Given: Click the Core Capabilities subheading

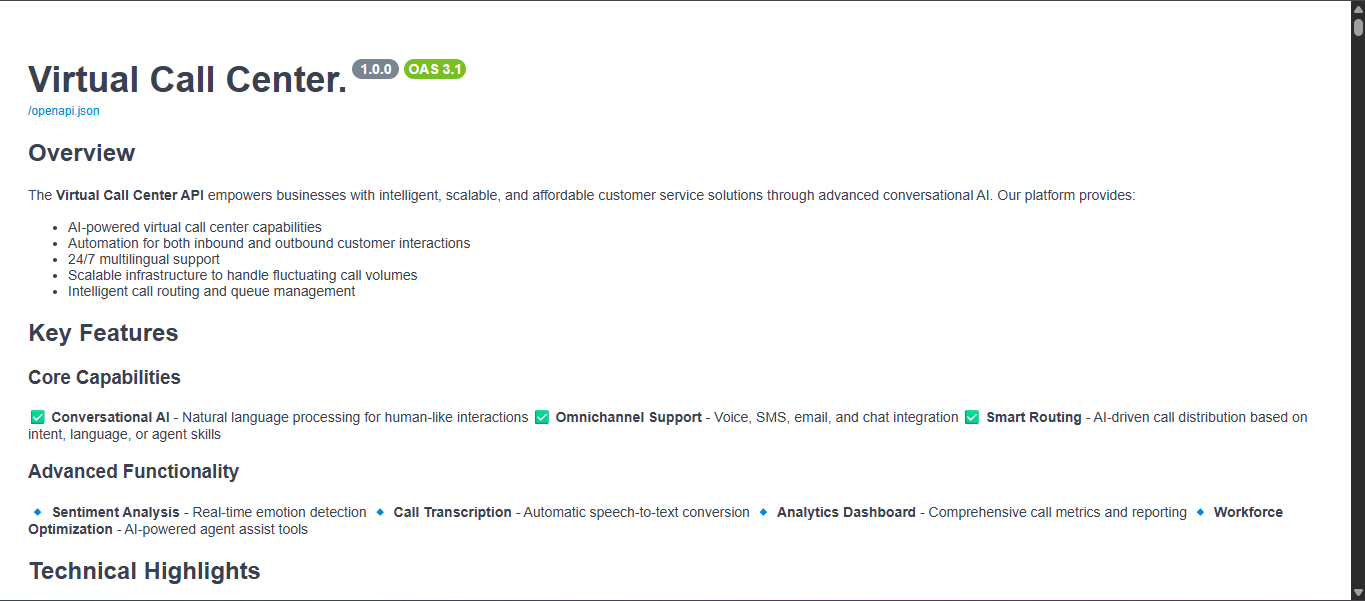Looking at the screenshot, I should click(105, 377).
